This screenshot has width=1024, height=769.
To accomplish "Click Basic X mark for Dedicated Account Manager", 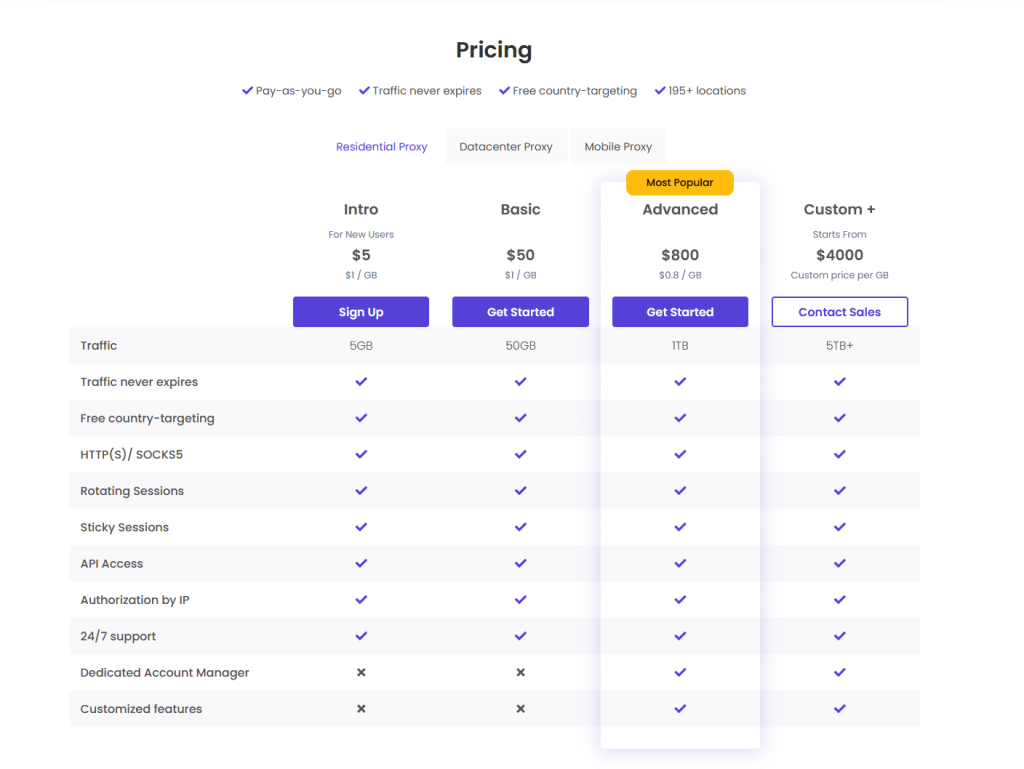I will pyautogui.click(x=520, y=672).
